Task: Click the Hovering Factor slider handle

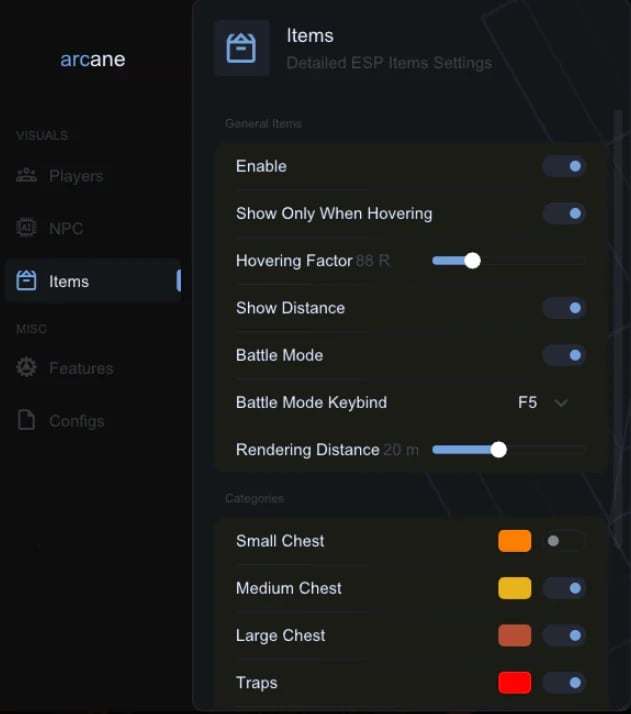Action: pos(472,261)
